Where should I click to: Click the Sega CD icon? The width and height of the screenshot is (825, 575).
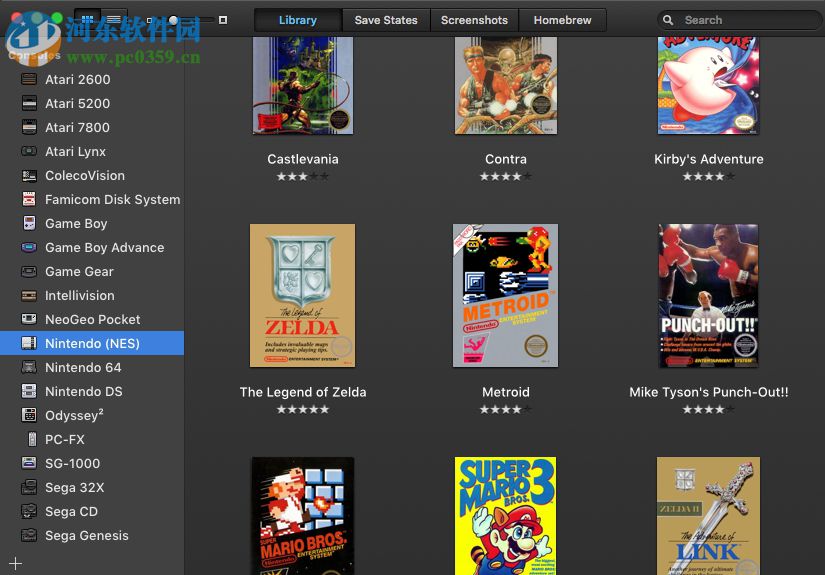click(x=29, y=511)
